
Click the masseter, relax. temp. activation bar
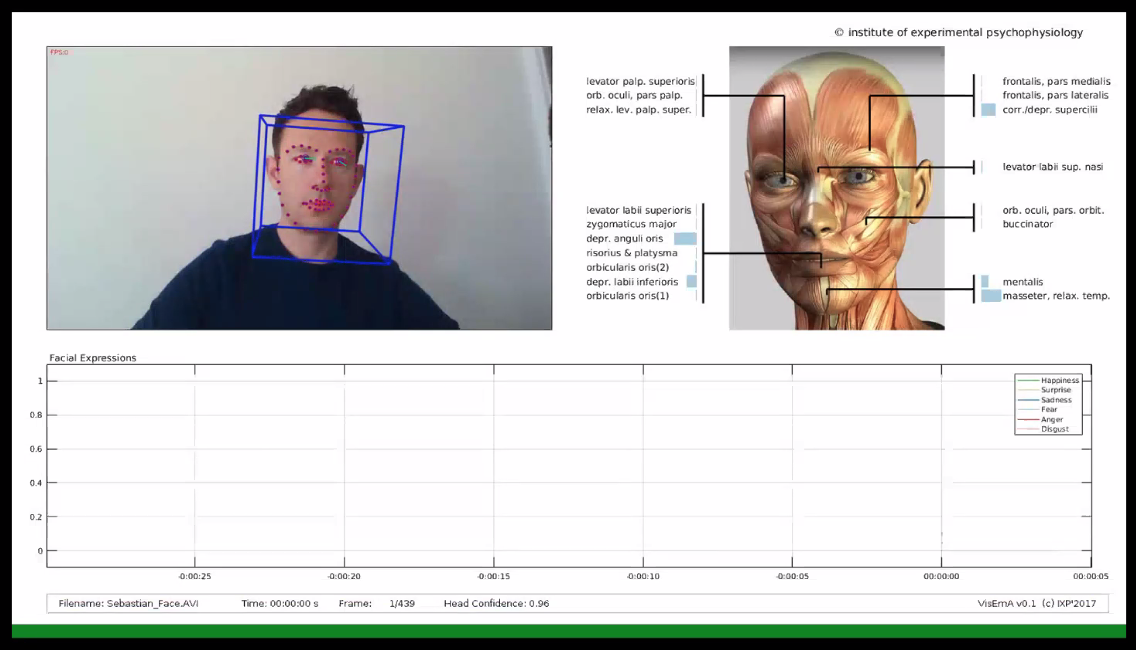click(990, 296)
